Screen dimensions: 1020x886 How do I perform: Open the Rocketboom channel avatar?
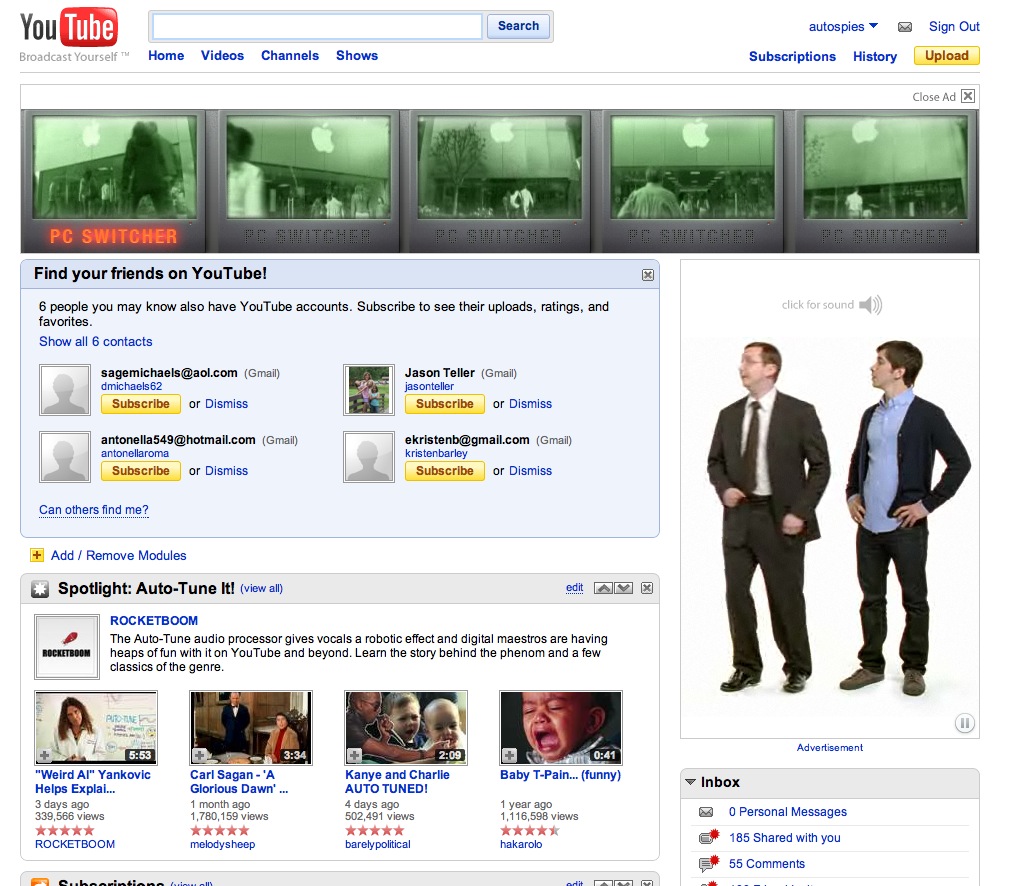click(66, 647)
